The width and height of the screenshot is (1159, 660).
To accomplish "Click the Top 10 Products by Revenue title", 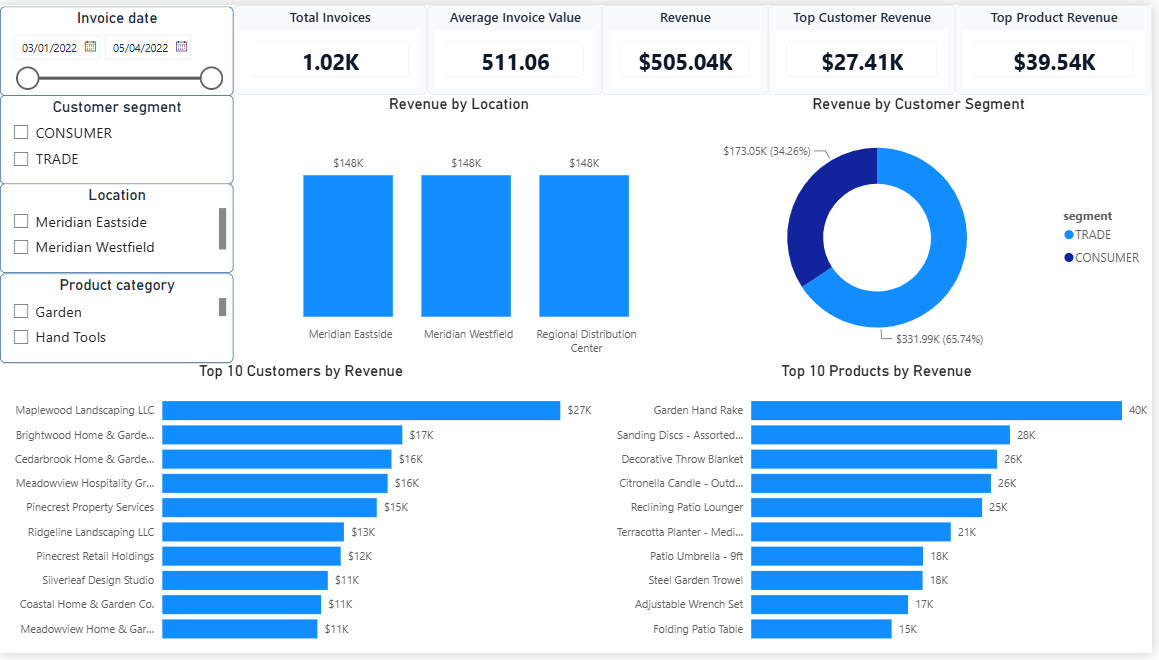I will [x=876, y=371].
